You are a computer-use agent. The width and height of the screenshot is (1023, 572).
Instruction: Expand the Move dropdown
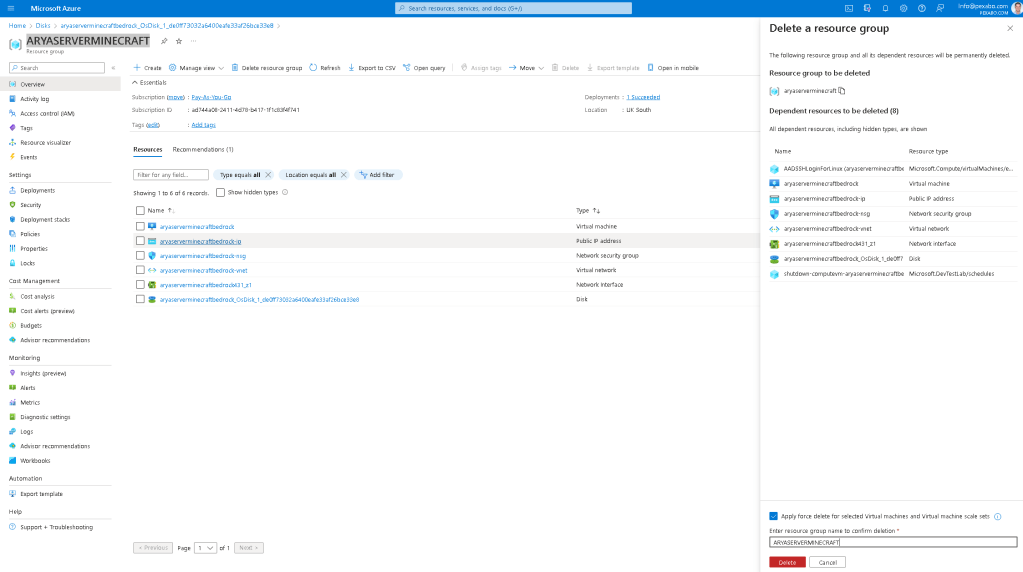click(x=527, y=68)
